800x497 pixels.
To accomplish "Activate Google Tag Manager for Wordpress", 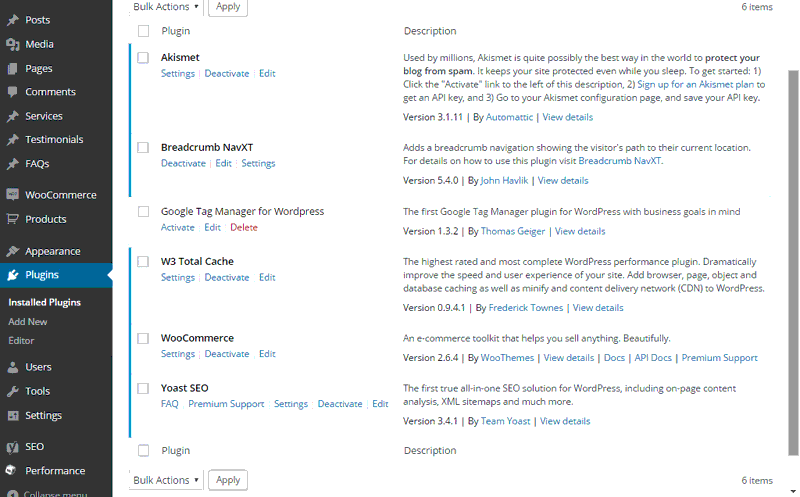I will (178, 228).
